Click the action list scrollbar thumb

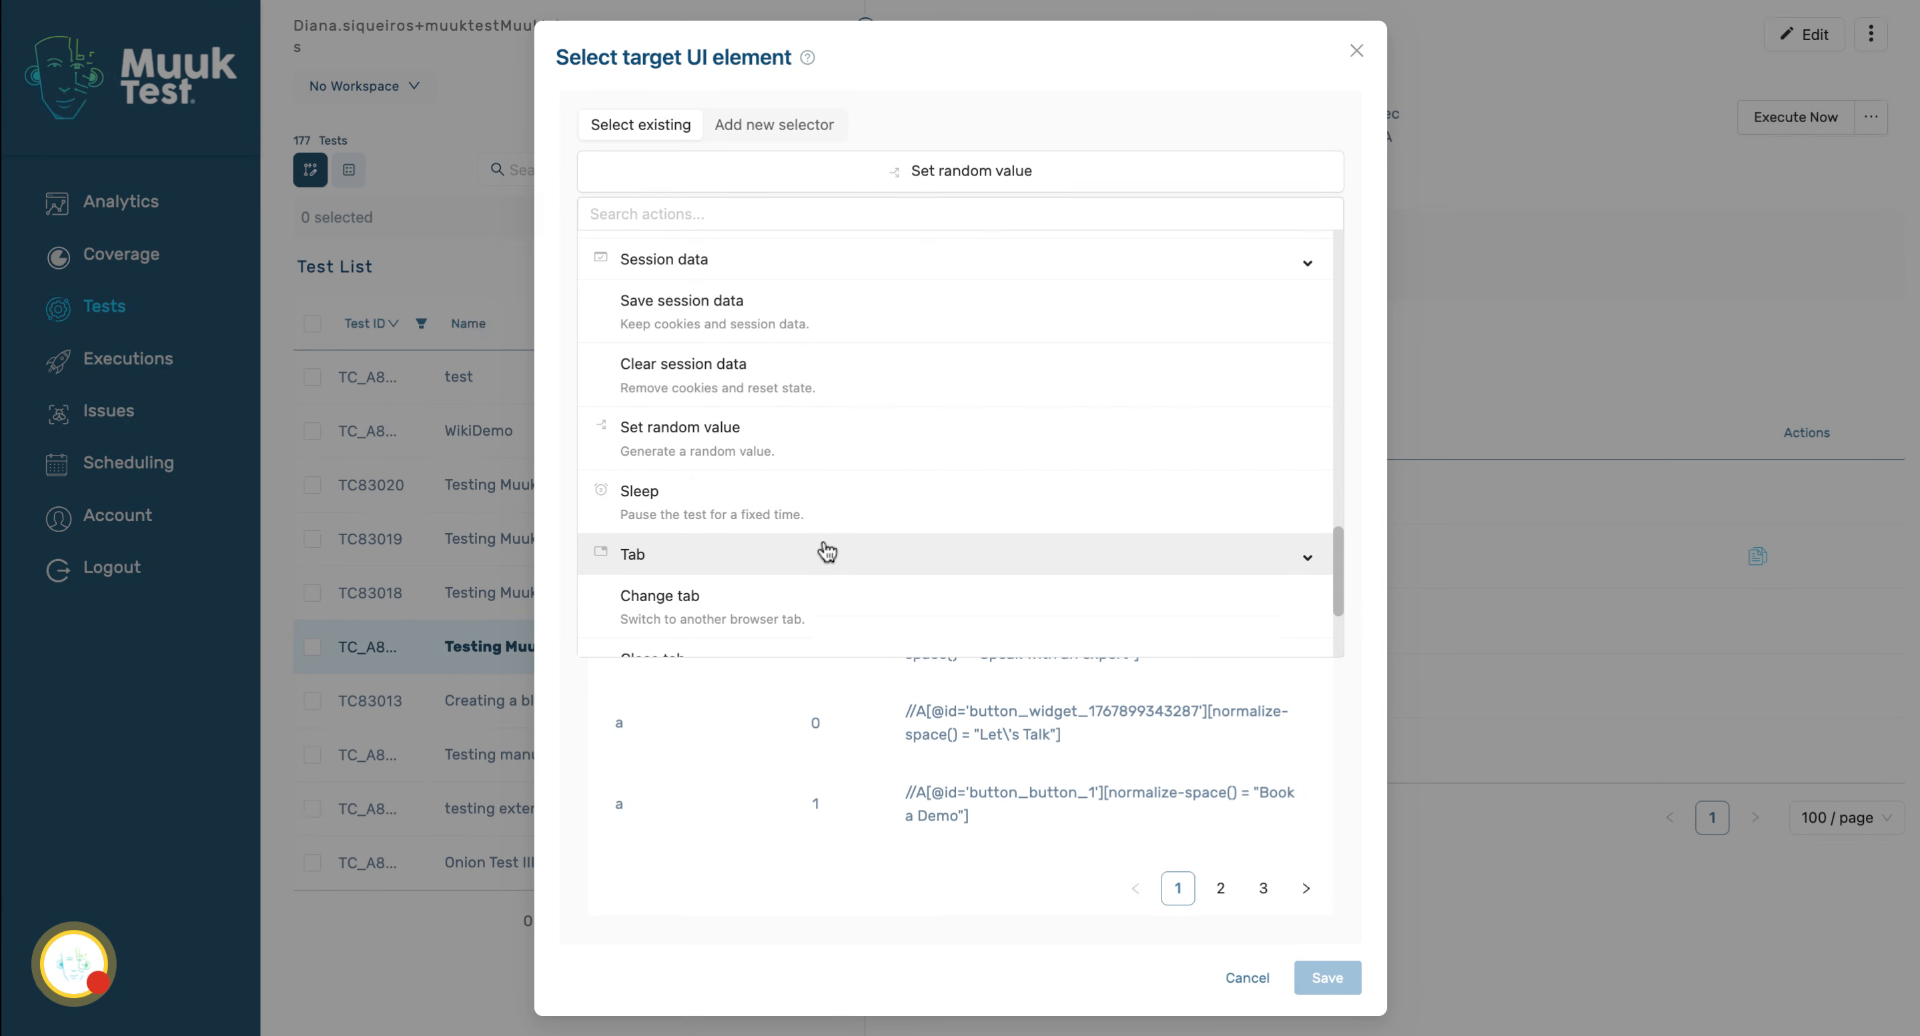(x=1338, y=571)
